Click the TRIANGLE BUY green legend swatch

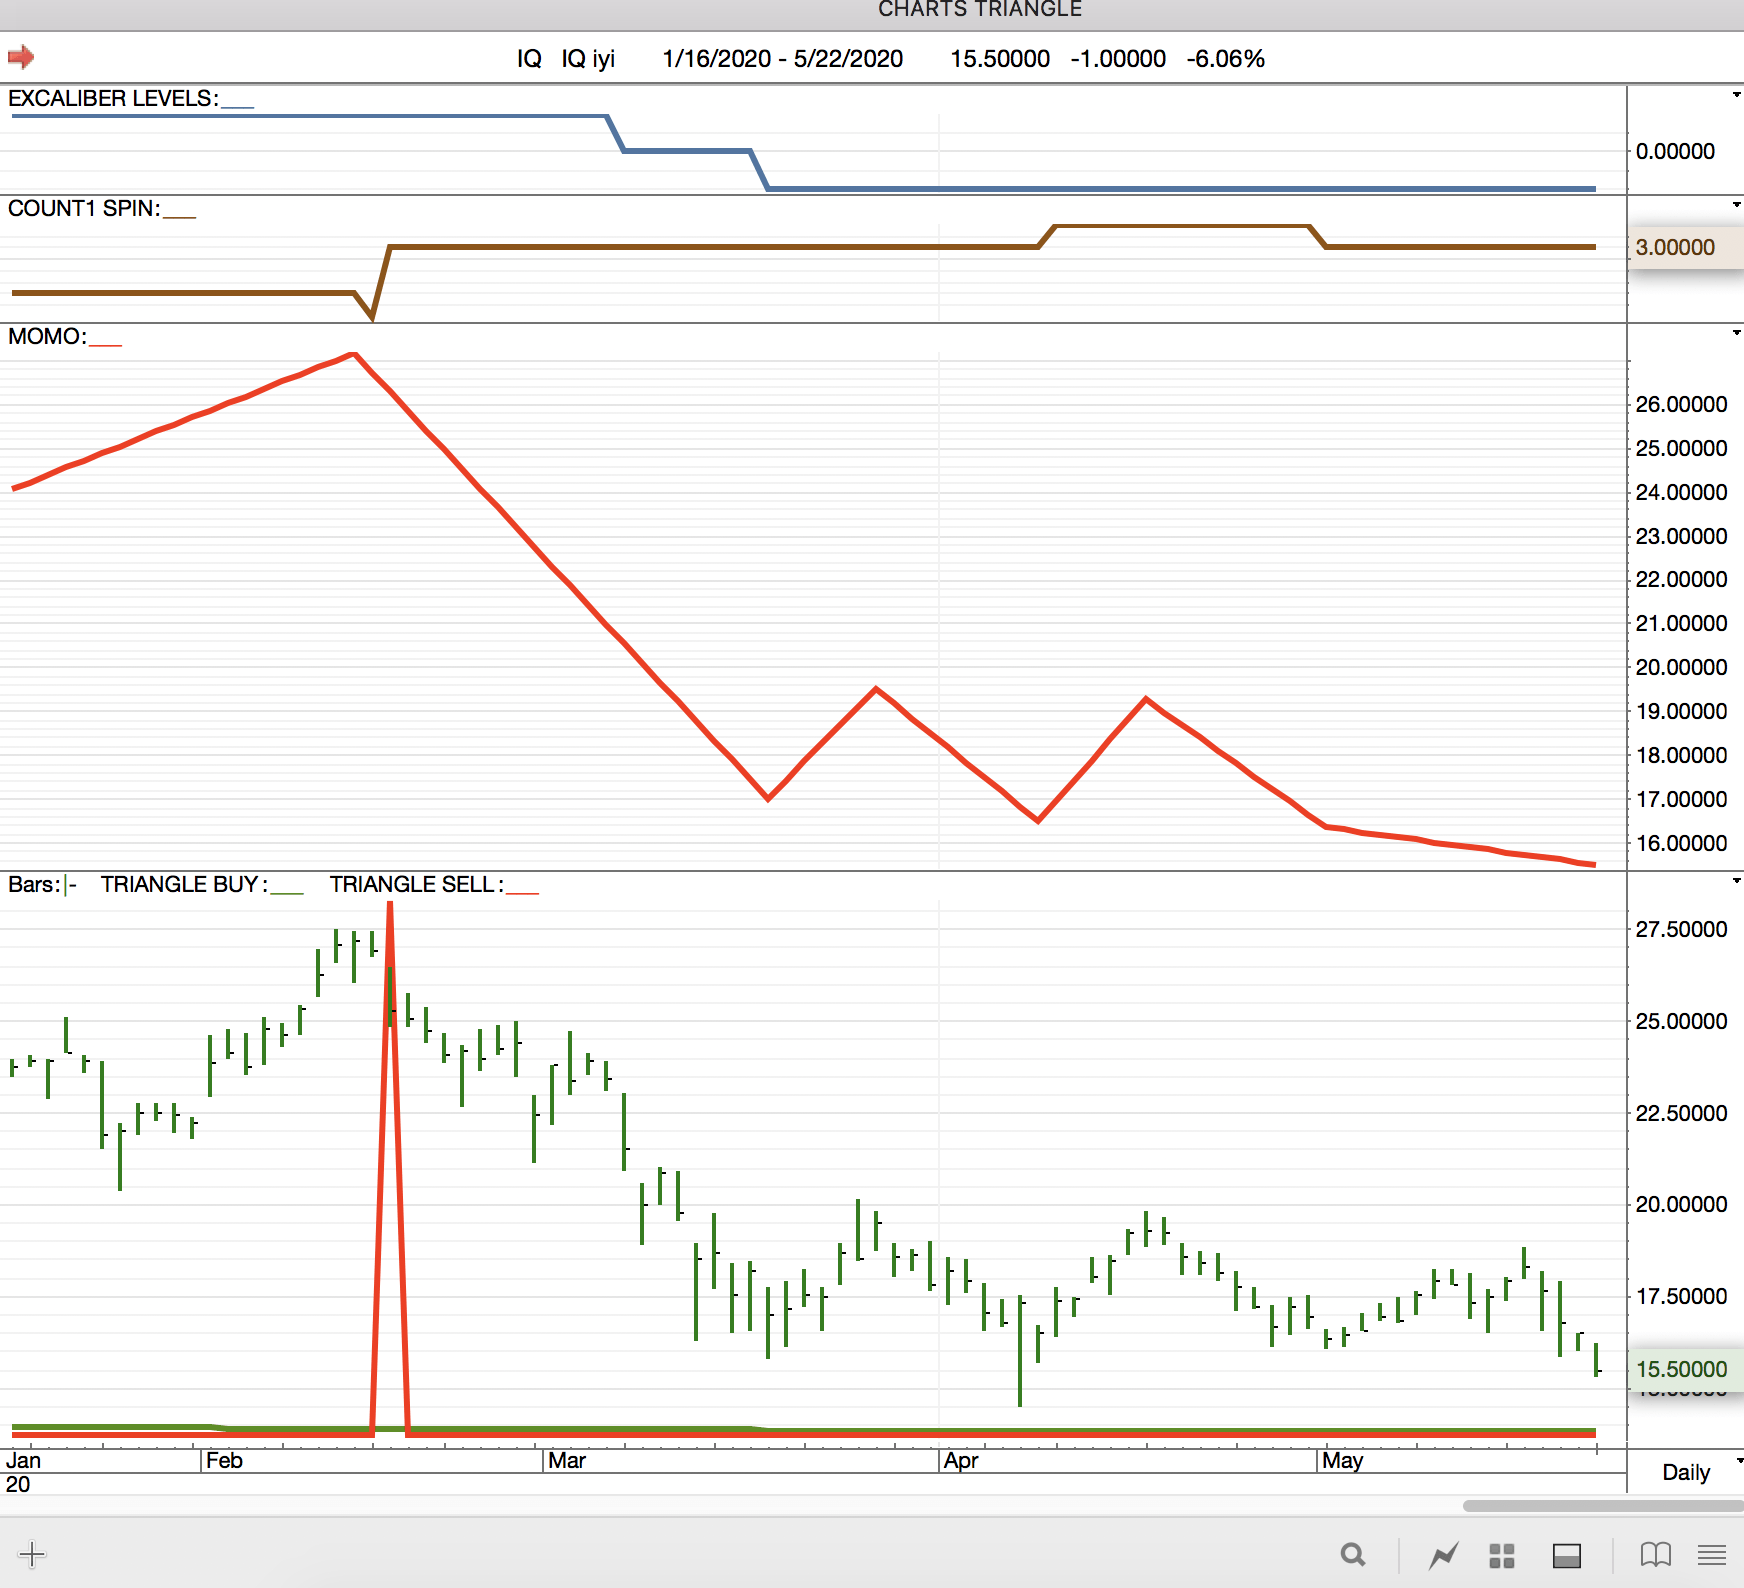pos(287,891)
